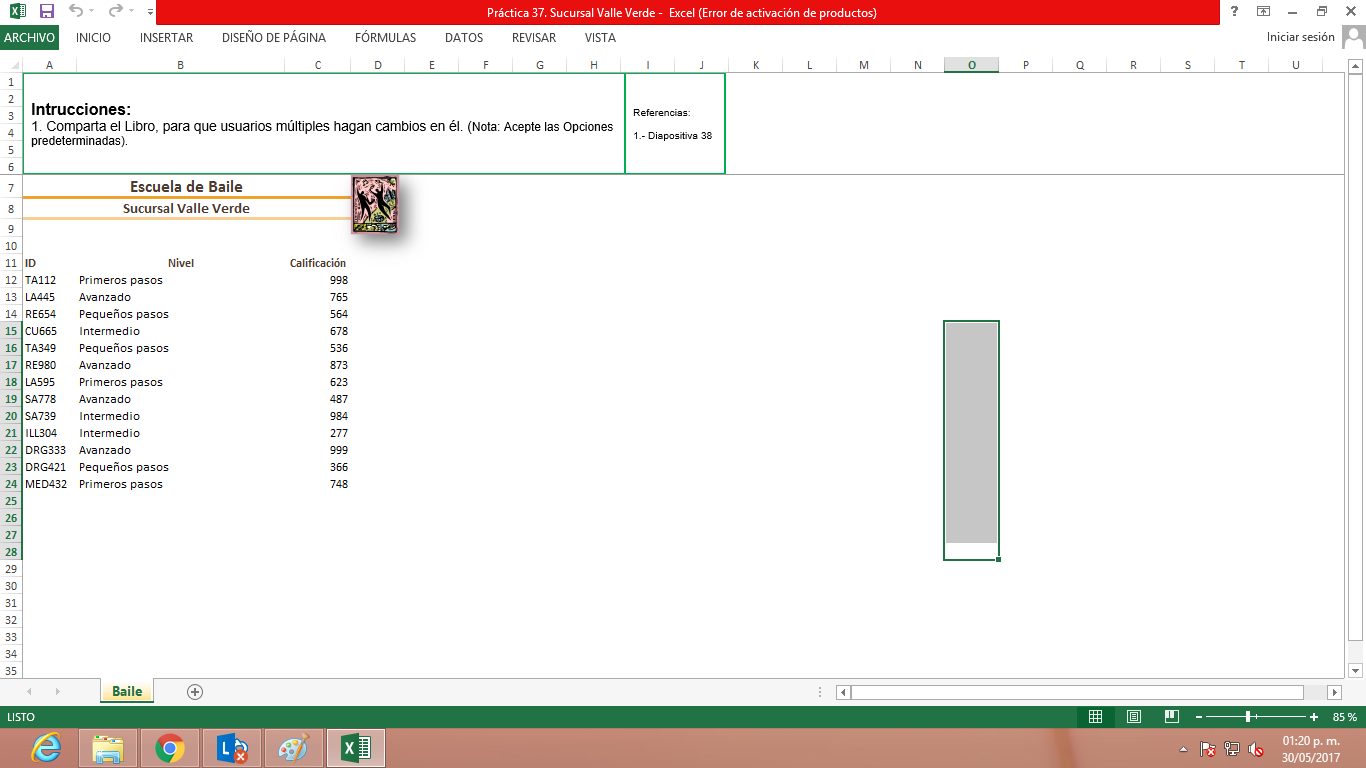The width and height of the screenshot is (1366, 768).
Task: Select the Baile sheet tab
Action: (x=127, y=691)
